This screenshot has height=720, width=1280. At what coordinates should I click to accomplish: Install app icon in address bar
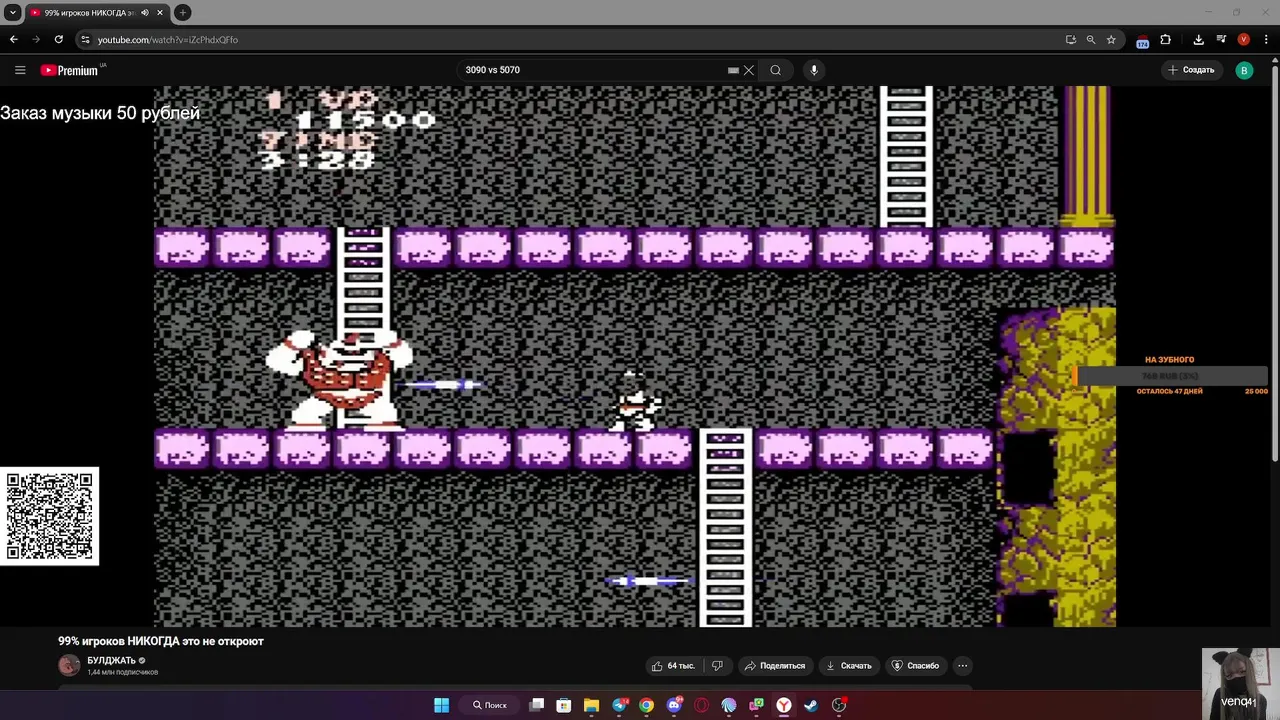point(1071,40)
